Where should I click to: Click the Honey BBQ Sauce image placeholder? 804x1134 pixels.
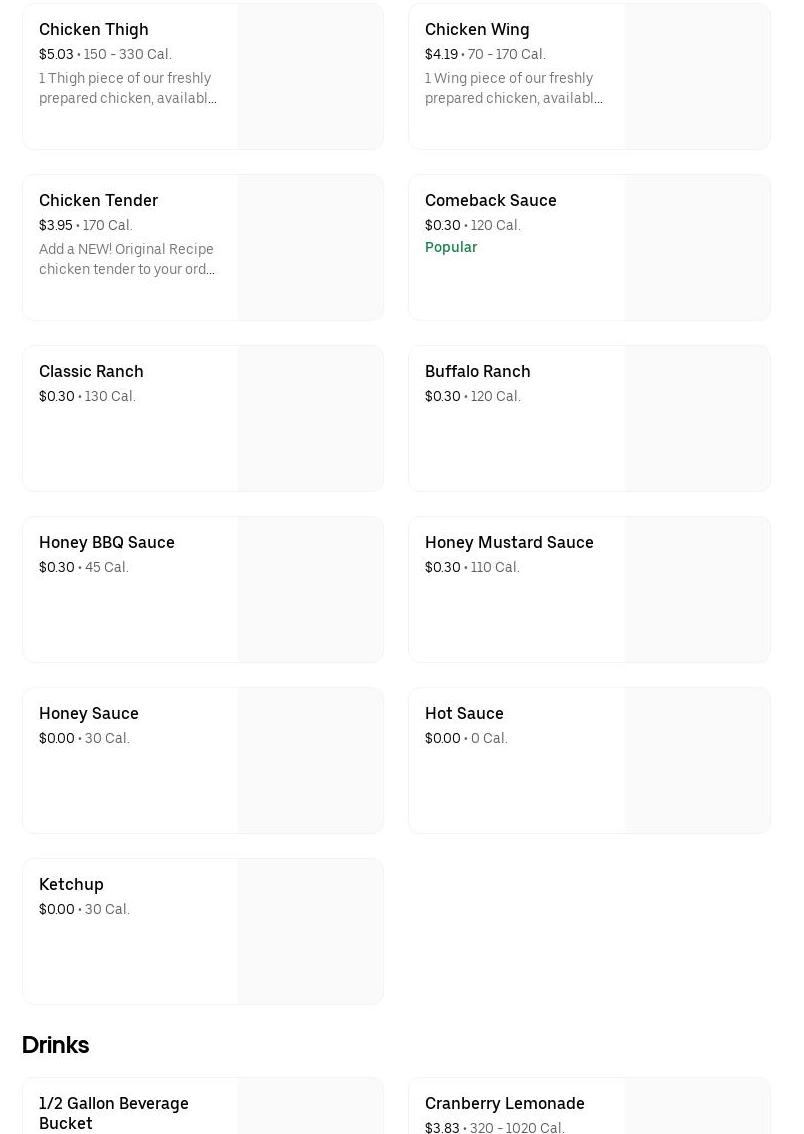pyautogui.click(x=310, y=589)
